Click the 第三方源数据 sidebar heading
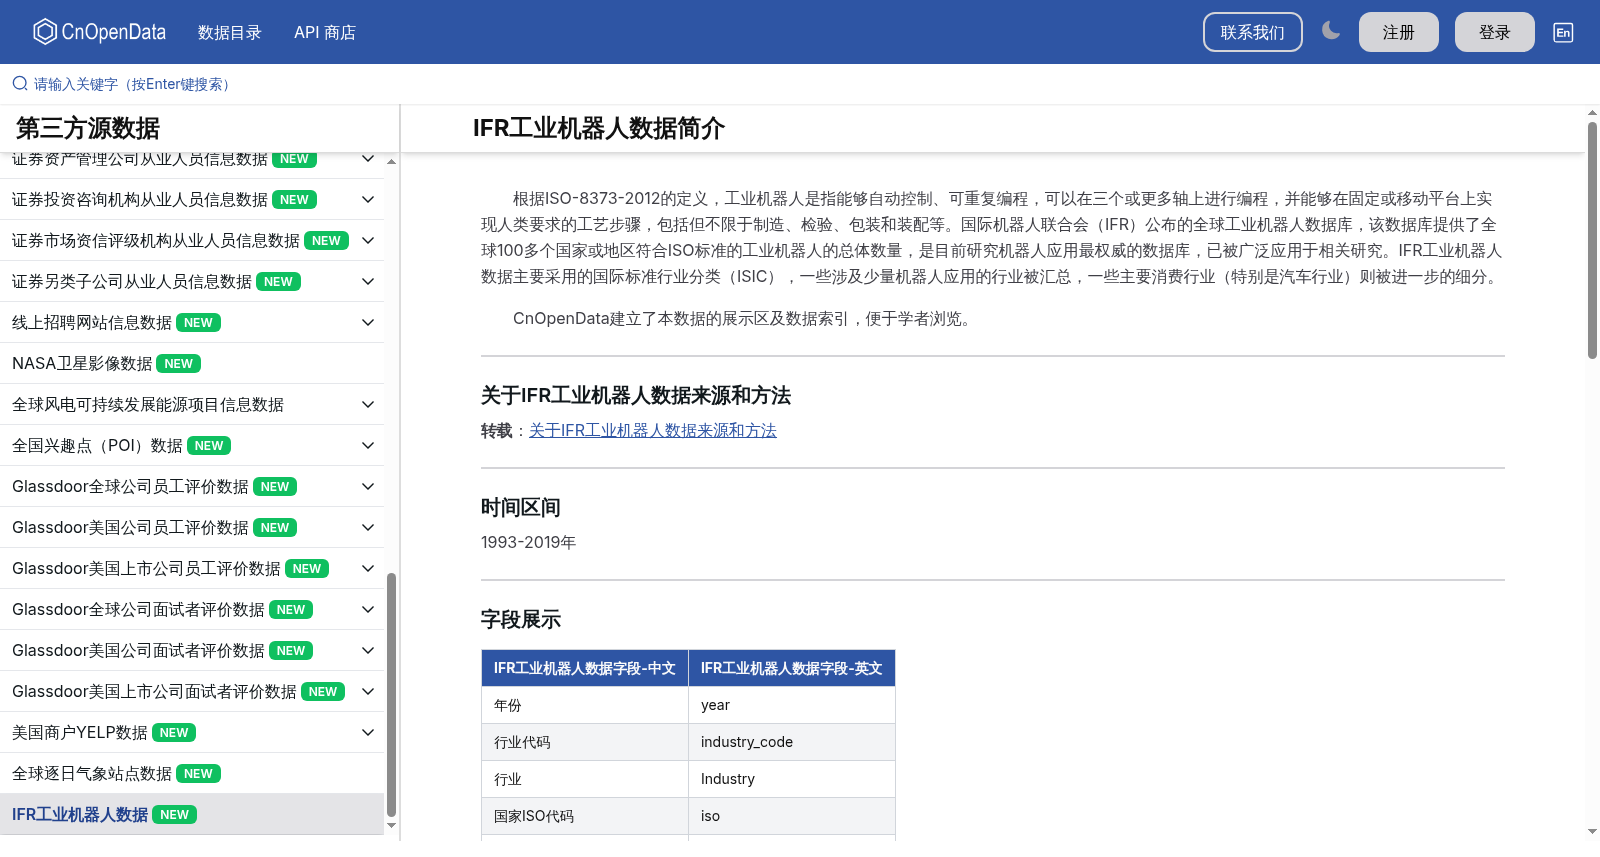The height and width of the screenshot is (857, 1600). point(88,128)
